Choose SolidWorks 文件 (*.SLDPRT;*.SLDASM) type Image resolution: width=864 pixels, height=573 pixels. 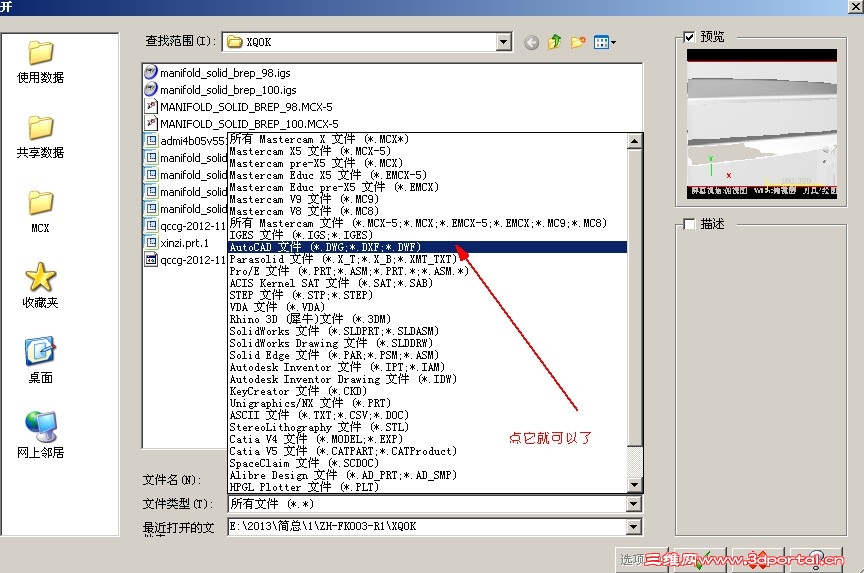pyautogui.click(x=428, y=332)
